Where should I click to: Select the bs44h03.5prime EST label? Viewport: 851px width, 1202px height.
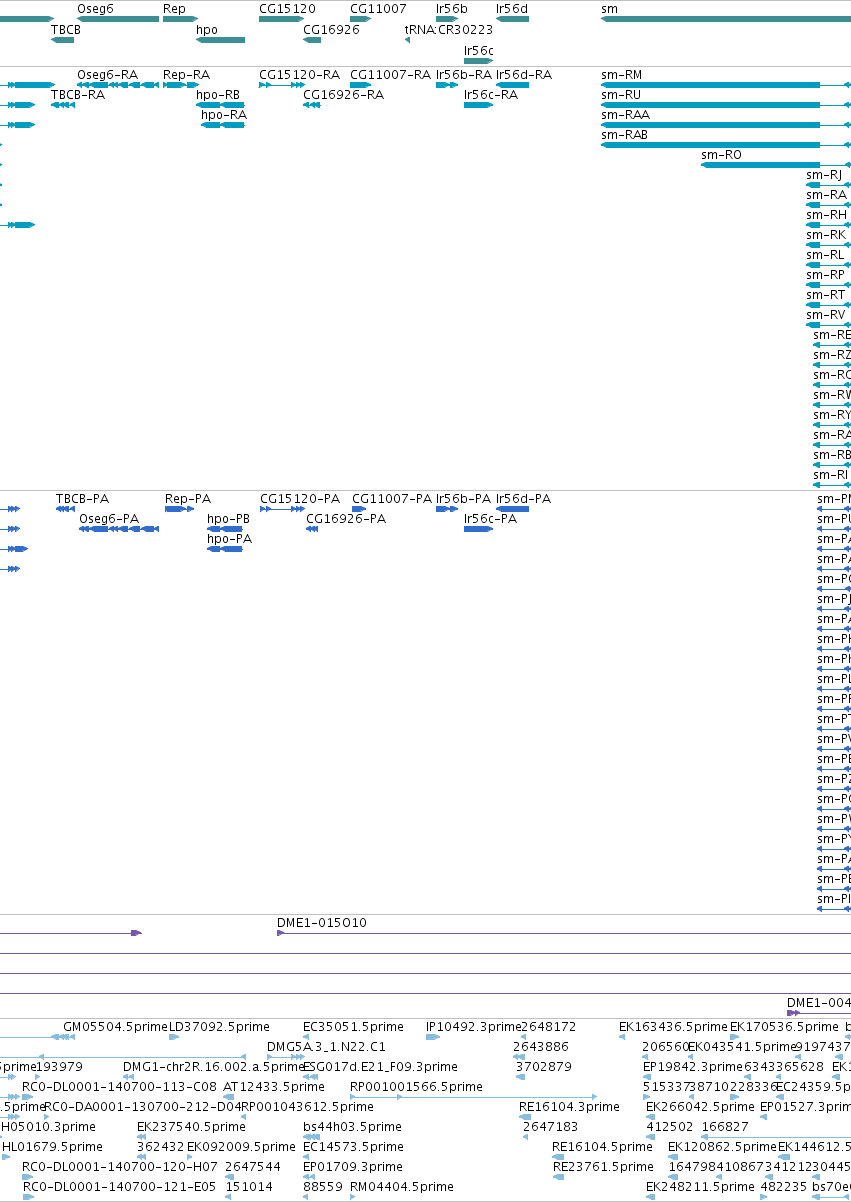click(352, 1126)
